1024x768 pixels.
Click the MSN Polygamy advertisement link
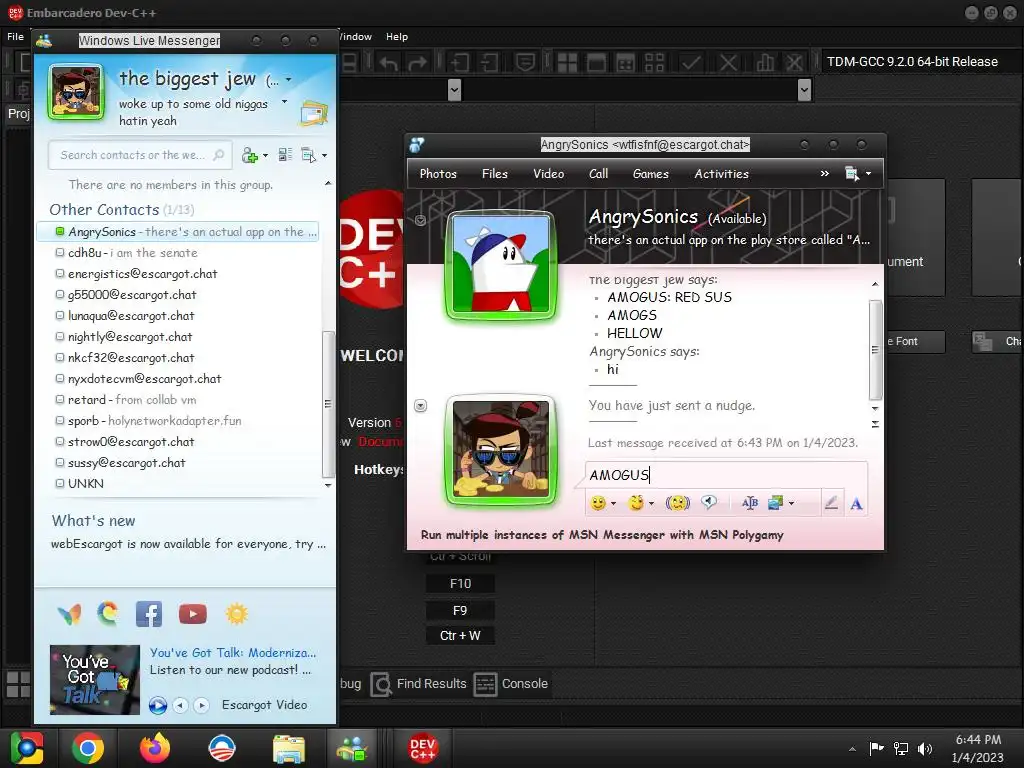pyautogui.click(x=601, y=535)
